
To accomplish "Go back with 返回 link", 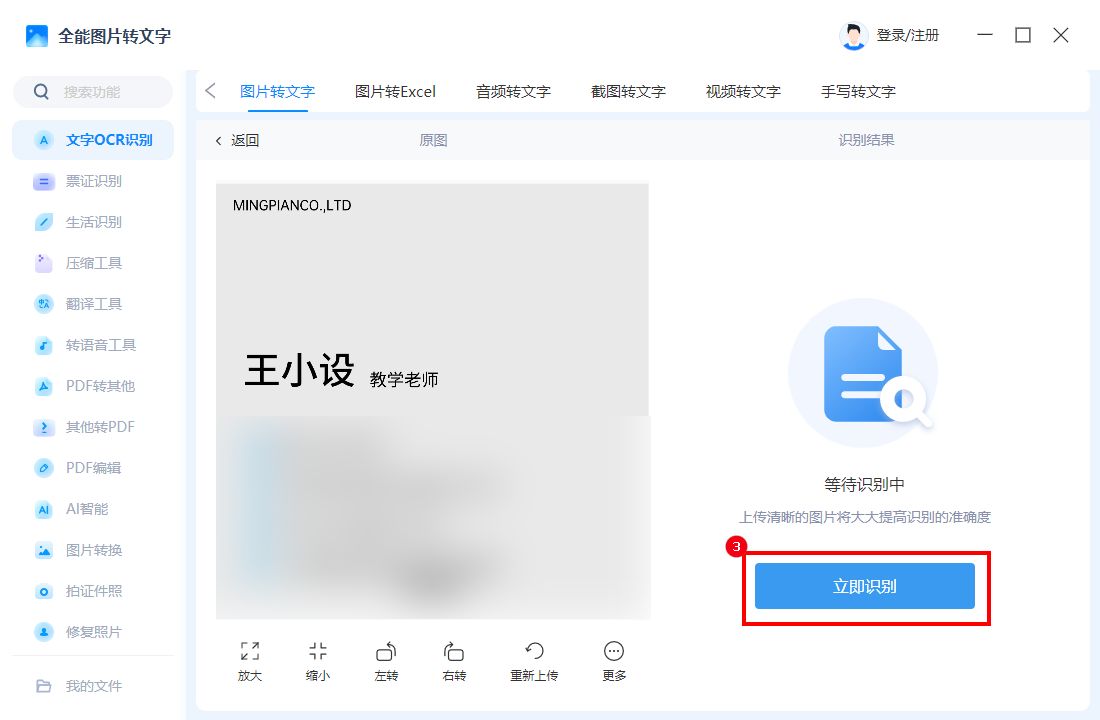I will (x=237, y=140).
